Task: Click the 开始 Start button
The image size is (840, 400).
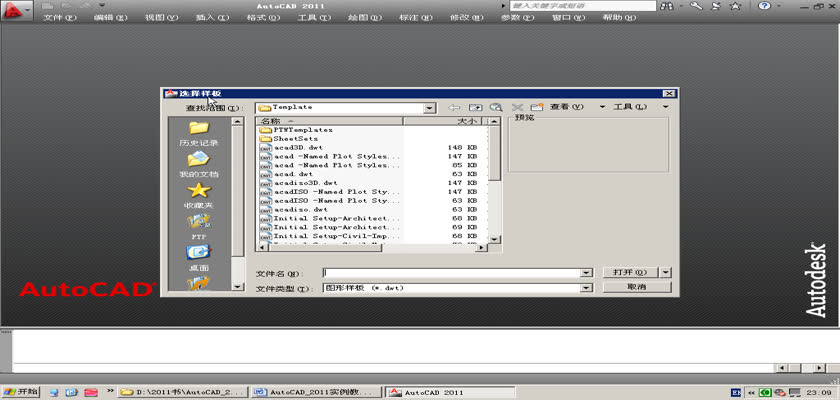Action: click(21, 392)
